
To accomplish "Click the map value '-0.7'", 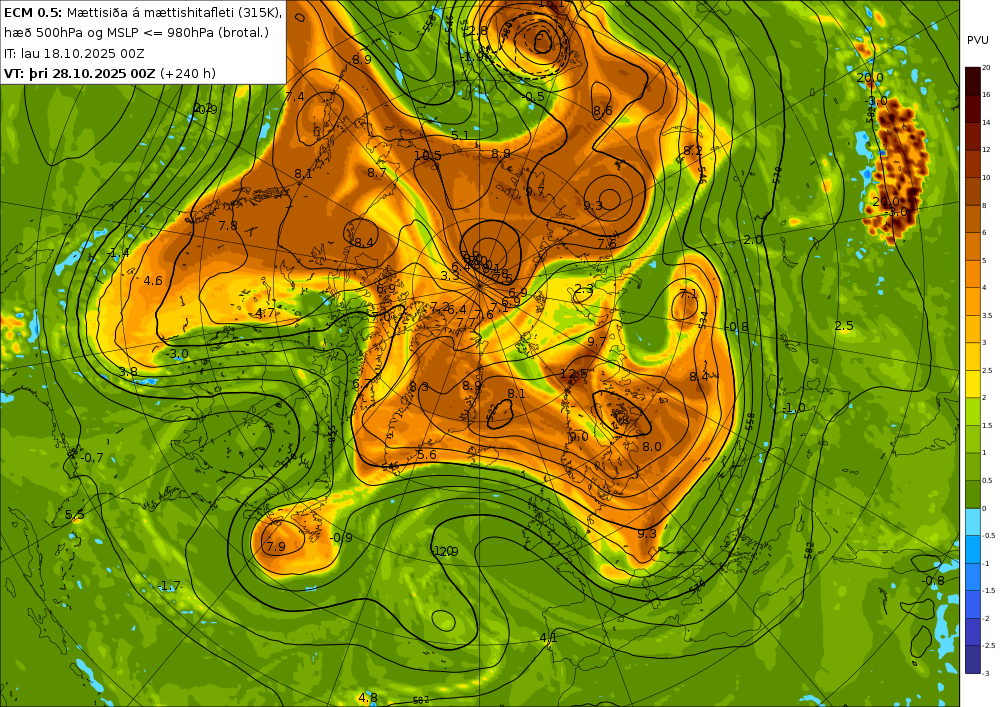I will (x=92, y=458).
